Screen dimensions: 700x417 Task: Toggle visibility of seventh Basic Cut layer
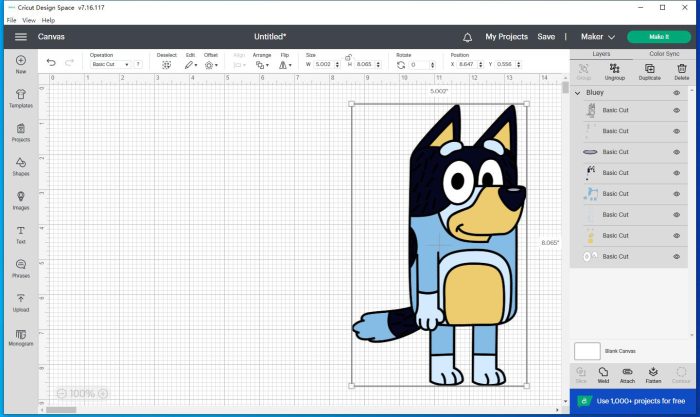point(677,236)
